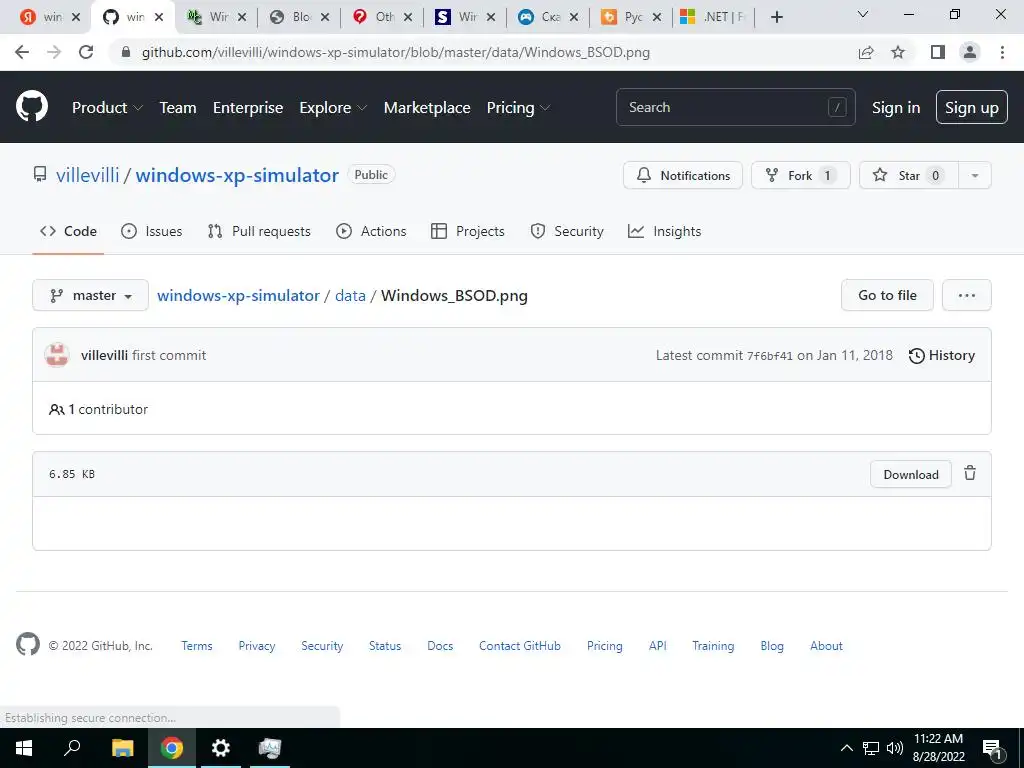Open Settings gear in taskbar

click(x=221, y=748)
